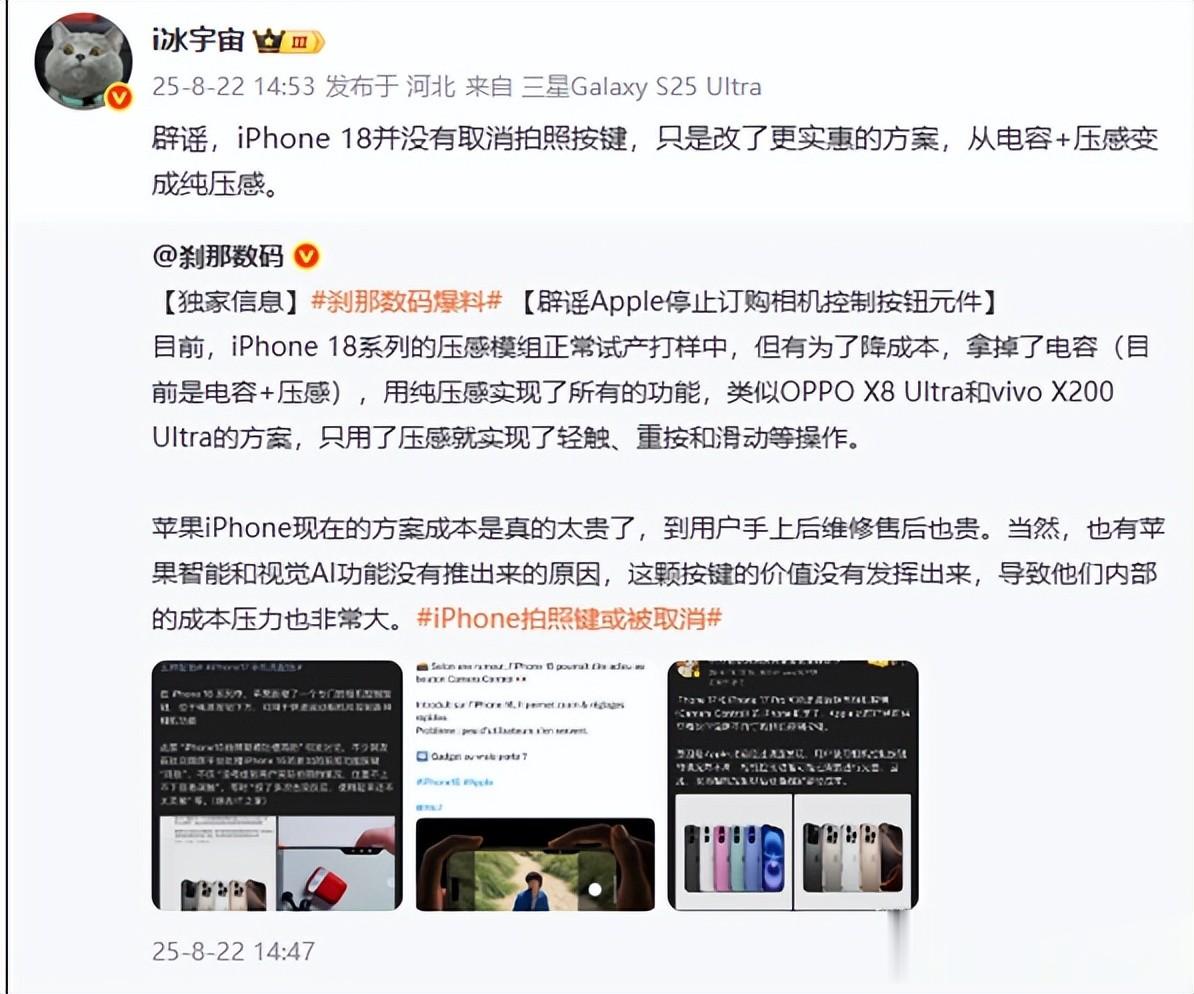Screen dimensions: 1194x994
Task: Open the crown membership level badge
Action: click(x=289, y=41)
